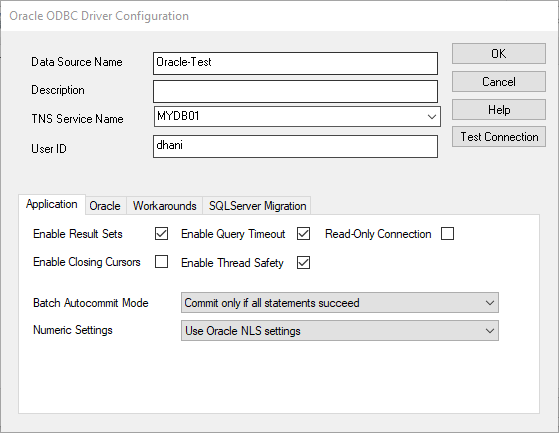Enable the Read-Only Connection checkbox

pos(447,234)
